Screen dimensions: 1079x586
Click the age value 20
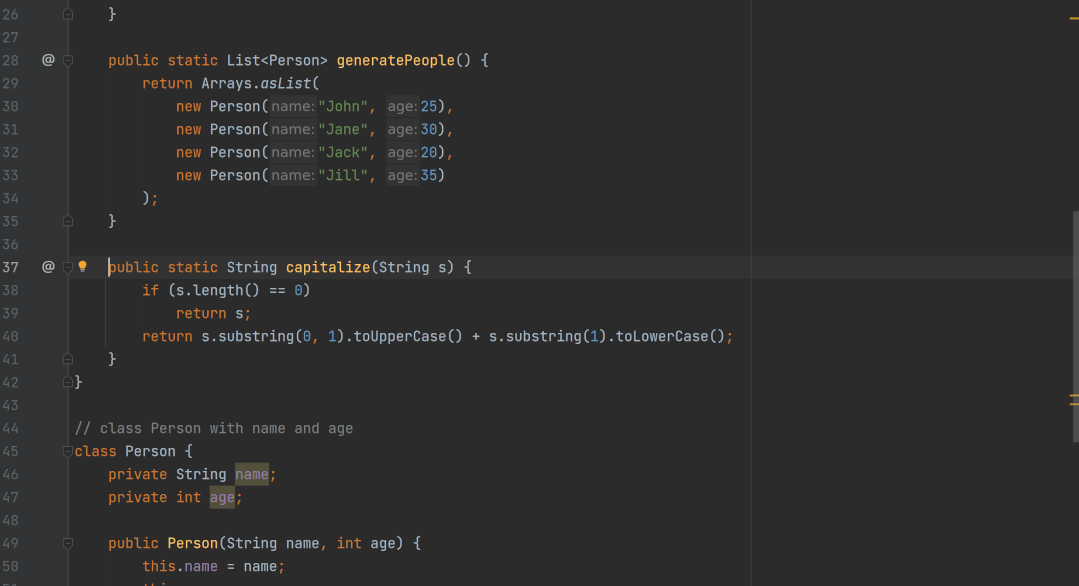(x=429, y=153)
